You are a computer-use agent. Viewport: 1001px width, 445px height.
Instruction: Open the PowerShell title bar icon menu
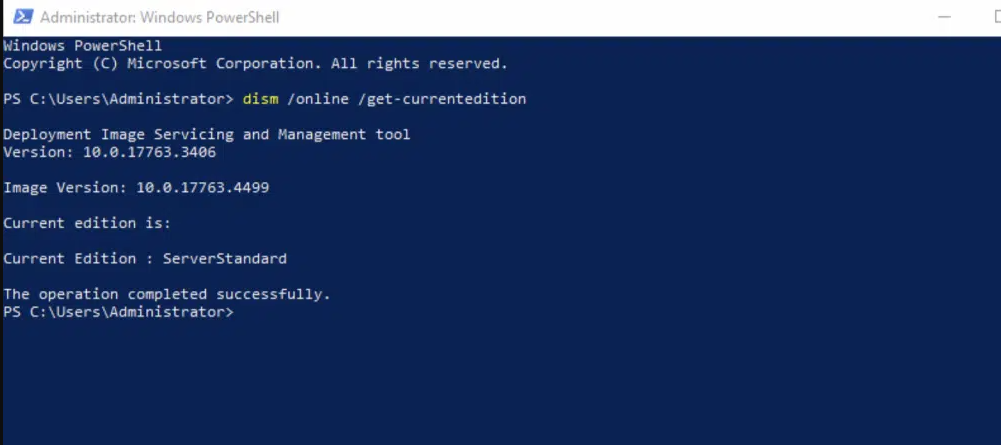[21, 17]
